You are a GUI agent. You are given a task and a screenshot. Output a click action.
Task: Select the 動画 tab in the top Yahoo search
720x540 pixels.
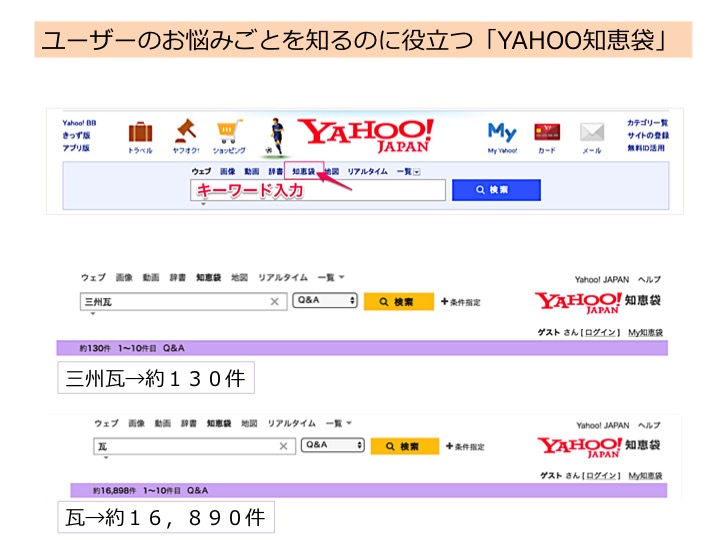click(x=252, y=171)
